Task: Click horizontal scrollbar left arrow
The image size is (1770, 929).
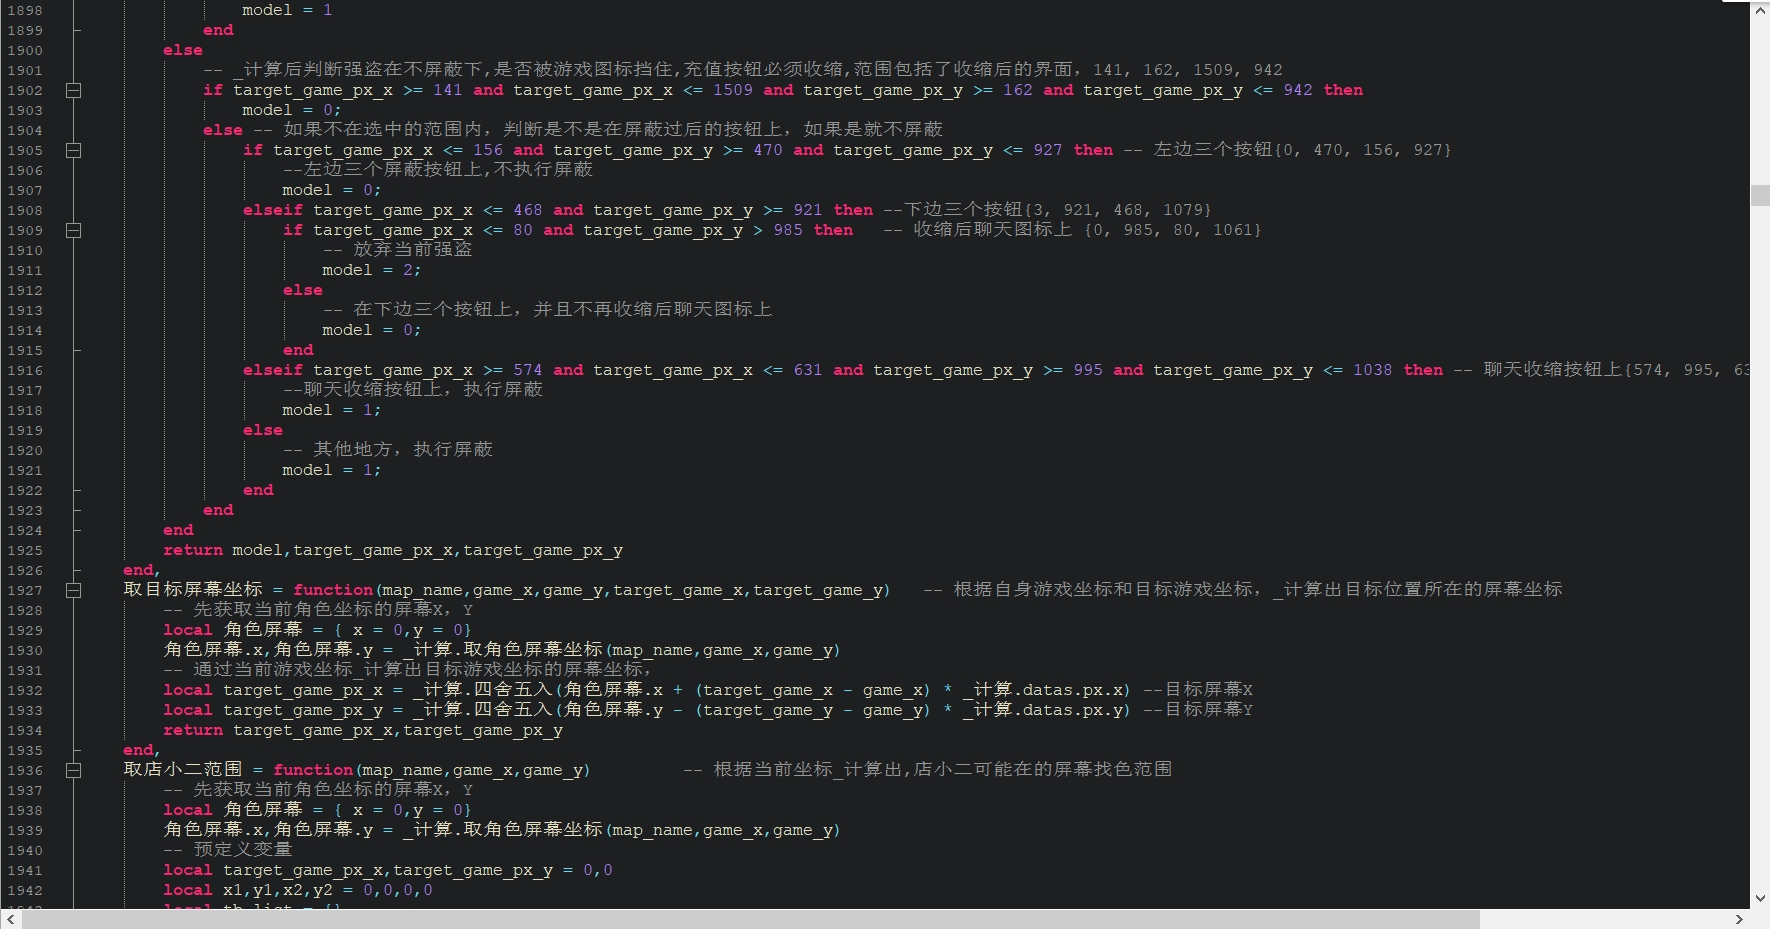Action: click(x=10, y=919)
